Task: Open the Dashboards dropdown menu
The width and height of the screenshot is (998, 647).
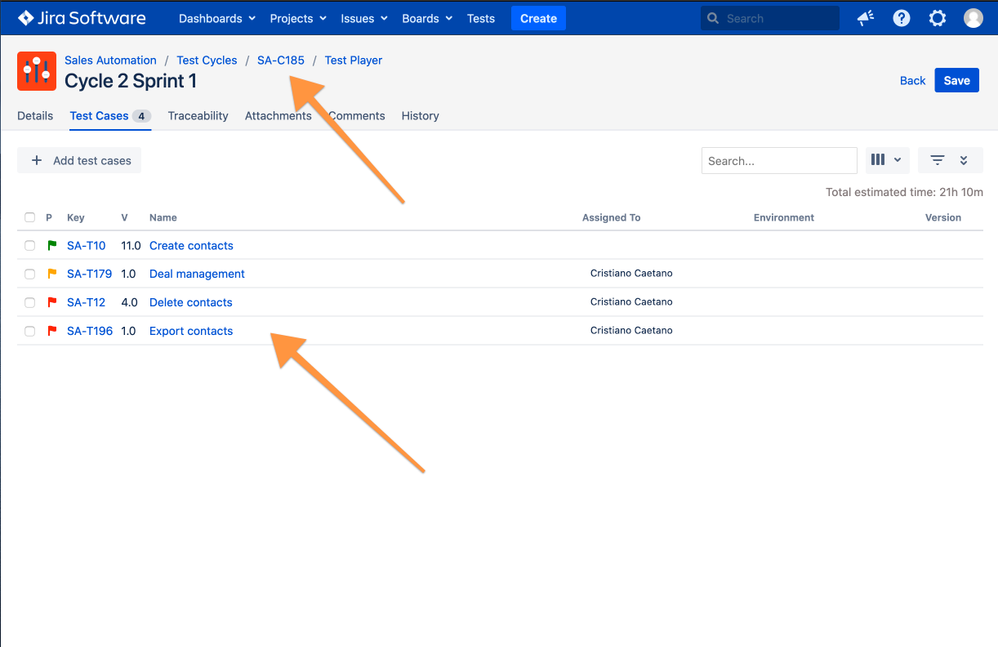Action: coord(217,18)
